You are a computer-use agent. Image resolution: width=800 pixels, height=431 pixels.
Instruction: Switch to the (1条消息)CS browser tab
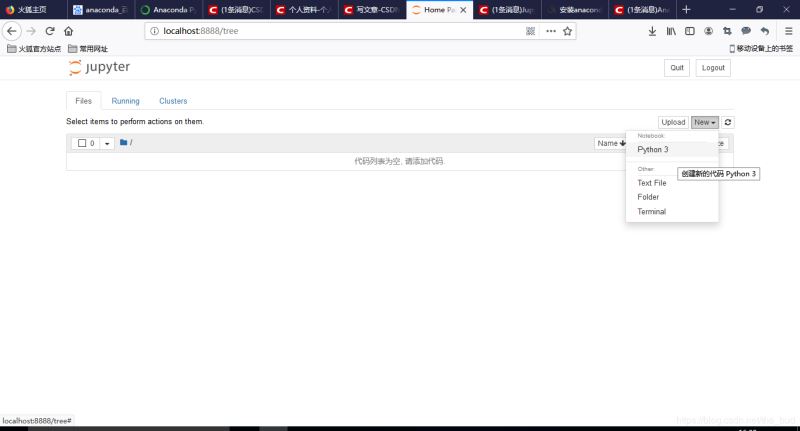[x=236, y=10]
